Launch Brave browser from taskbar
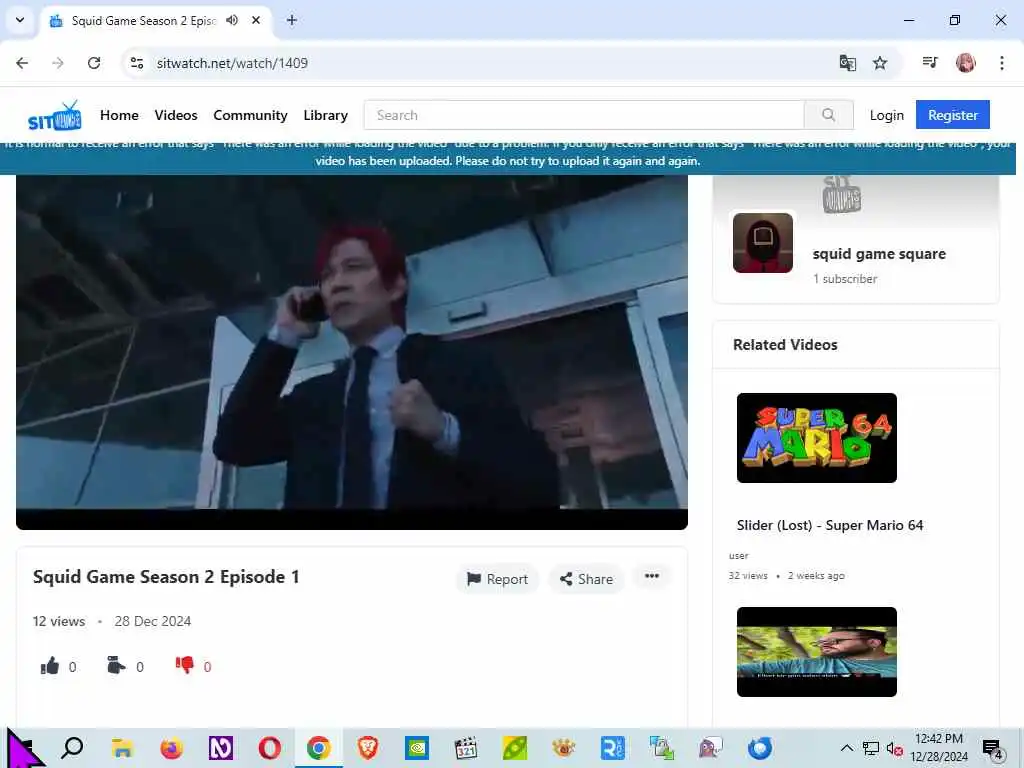The image size is (1024, 768). pos(368,748)
